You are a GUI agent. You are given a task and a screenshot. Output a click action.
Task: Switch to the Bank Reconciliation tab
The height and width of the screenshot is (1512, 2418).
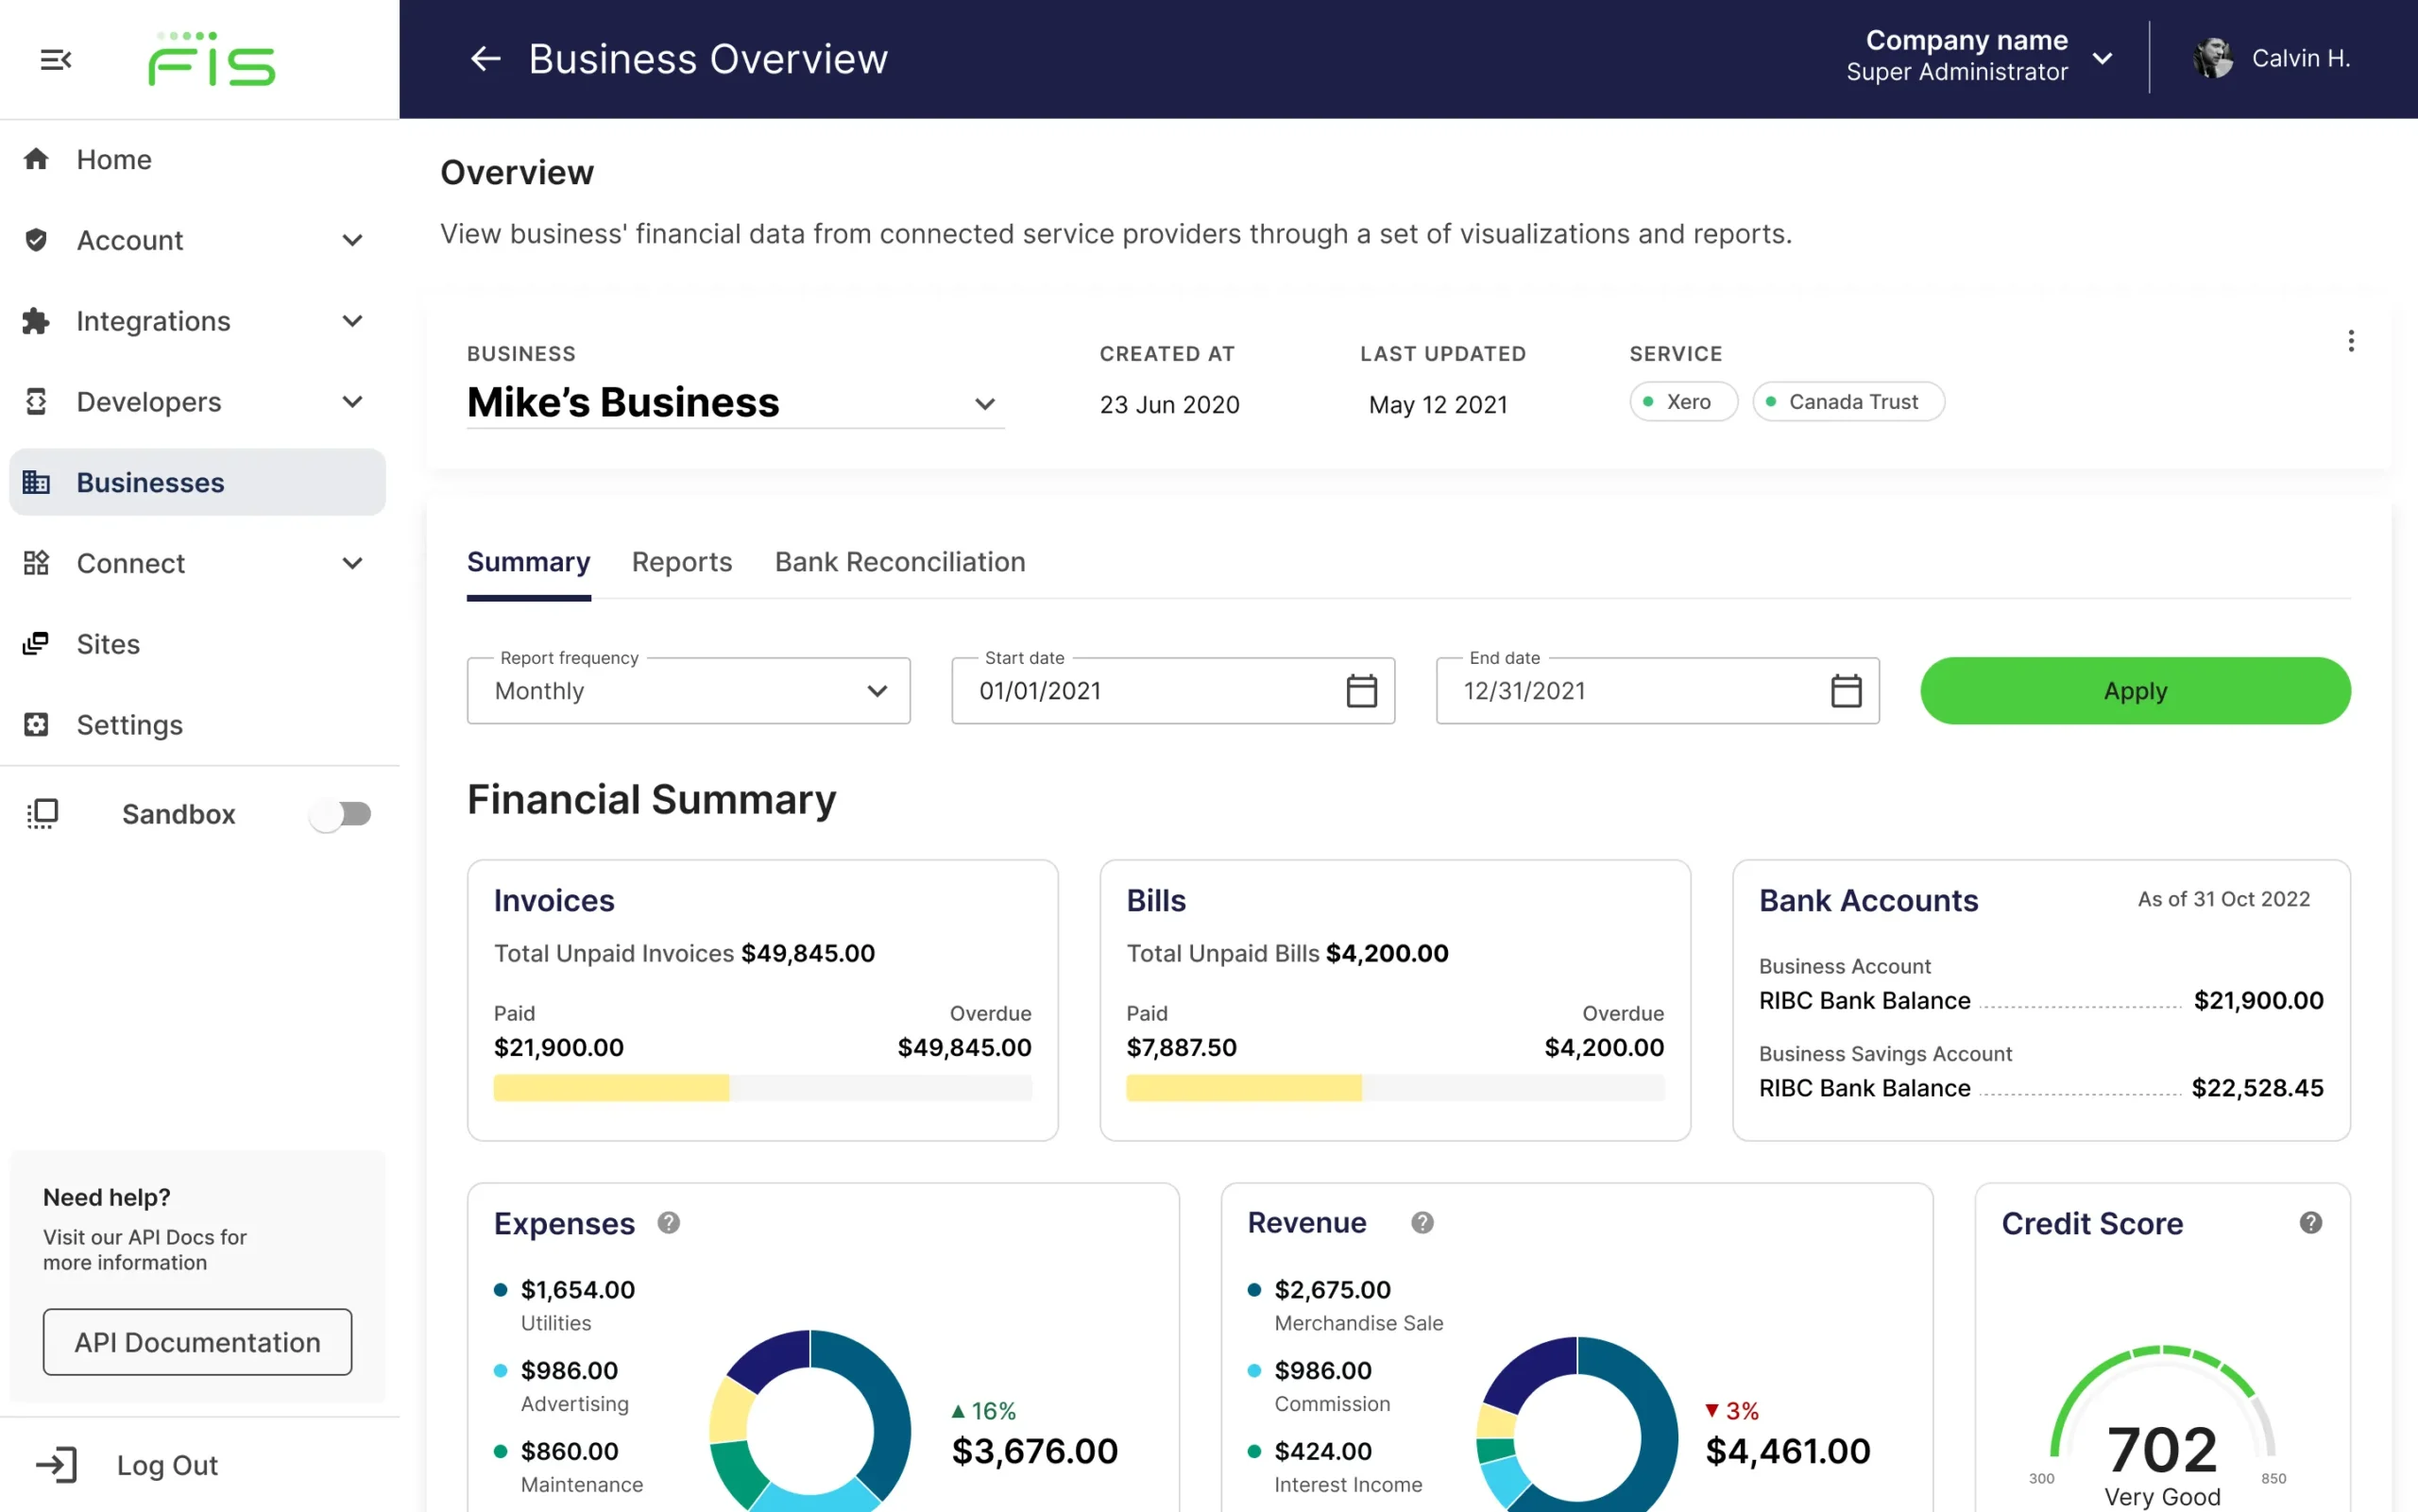point(900,562)
